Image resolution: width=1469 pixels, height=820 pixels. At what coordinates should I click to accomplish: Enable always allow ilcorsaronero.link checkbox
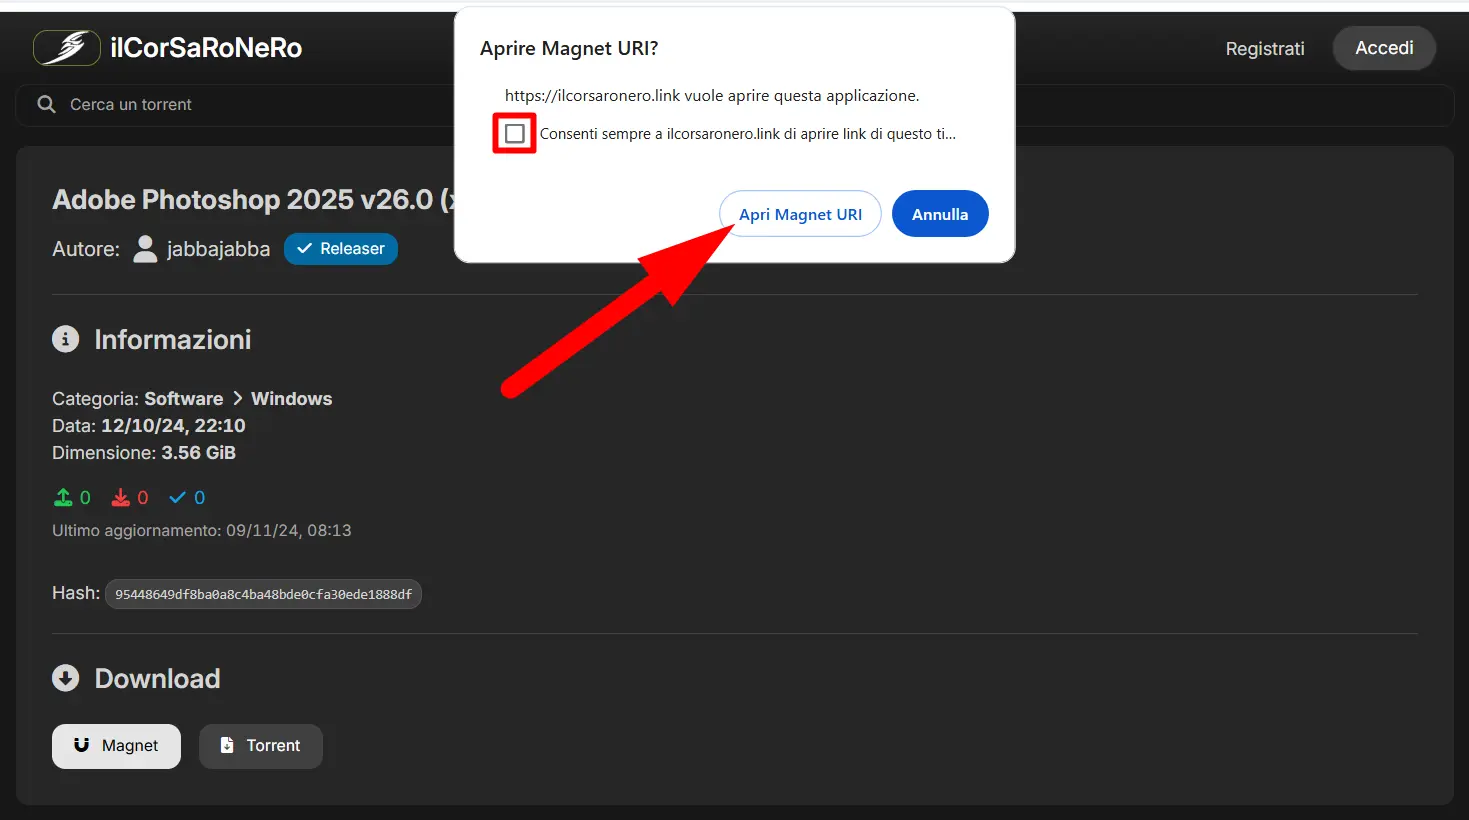pyautogui.click(x=515, y=133)
